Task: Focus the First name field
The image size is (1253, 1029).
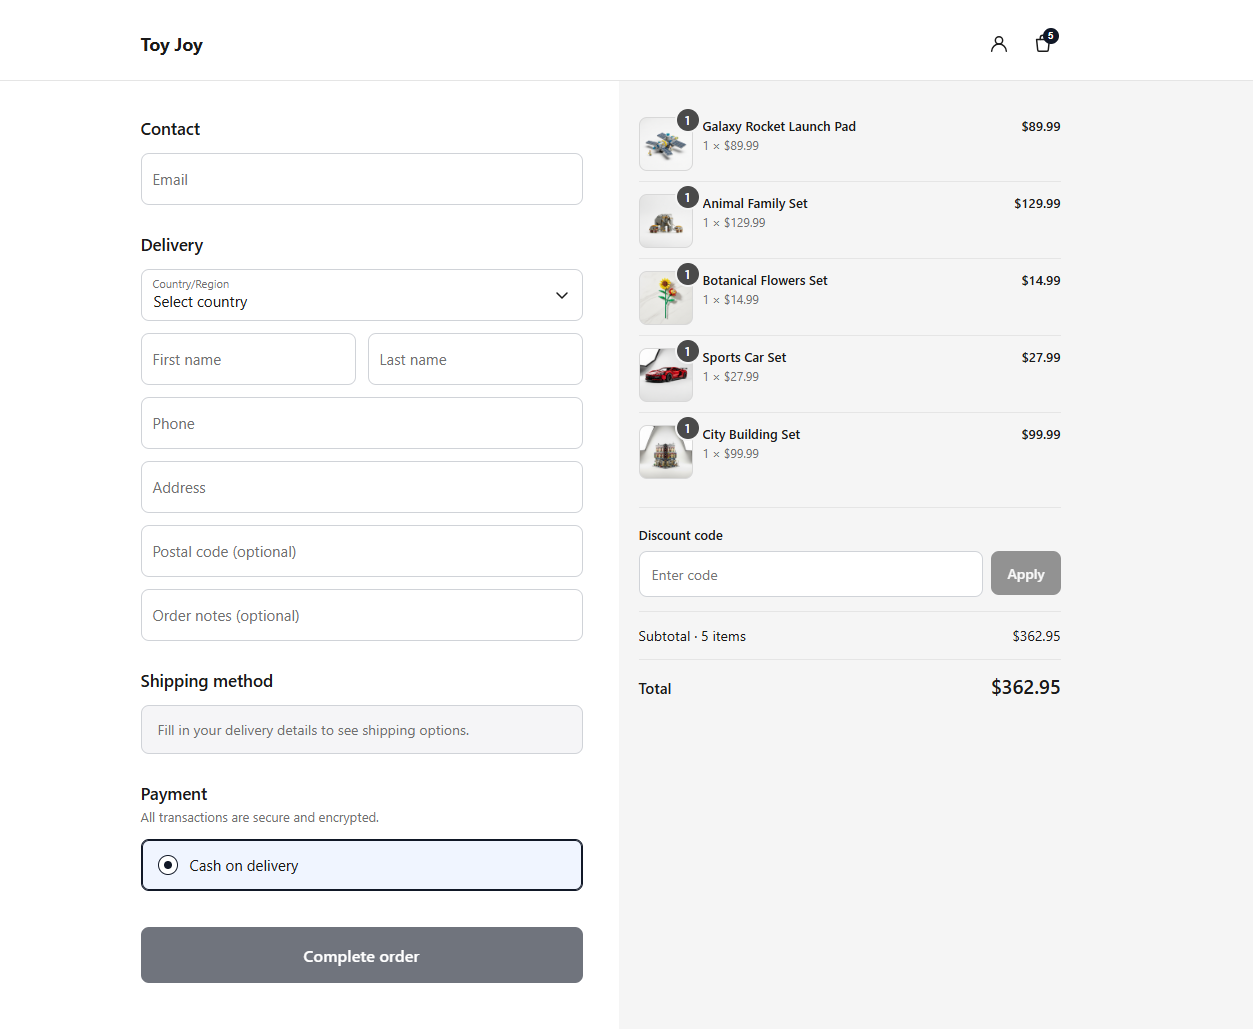Action: tap(248, 359)
